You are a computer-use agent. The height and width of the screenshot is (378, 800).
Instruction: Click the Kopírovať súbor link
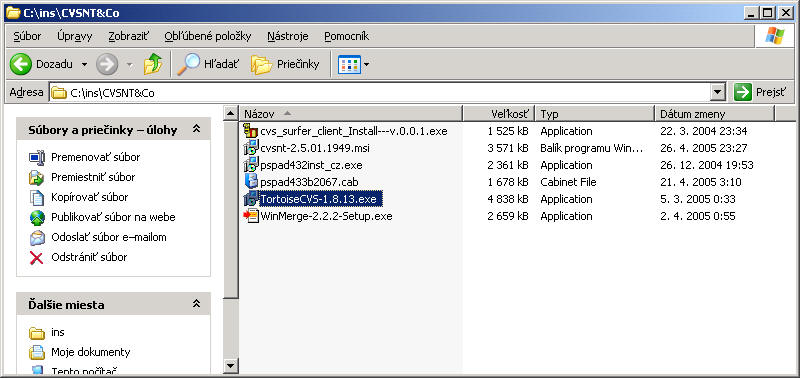tap(89, 197)
